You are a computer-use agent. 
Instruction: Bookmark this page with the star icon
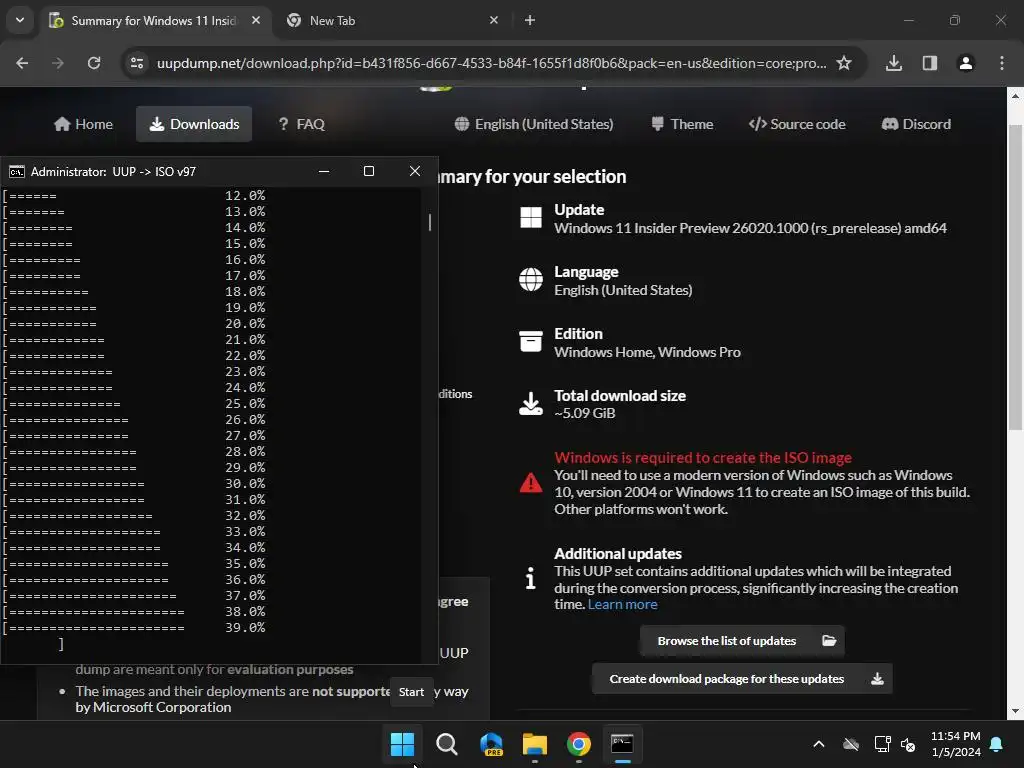point(844,63)
